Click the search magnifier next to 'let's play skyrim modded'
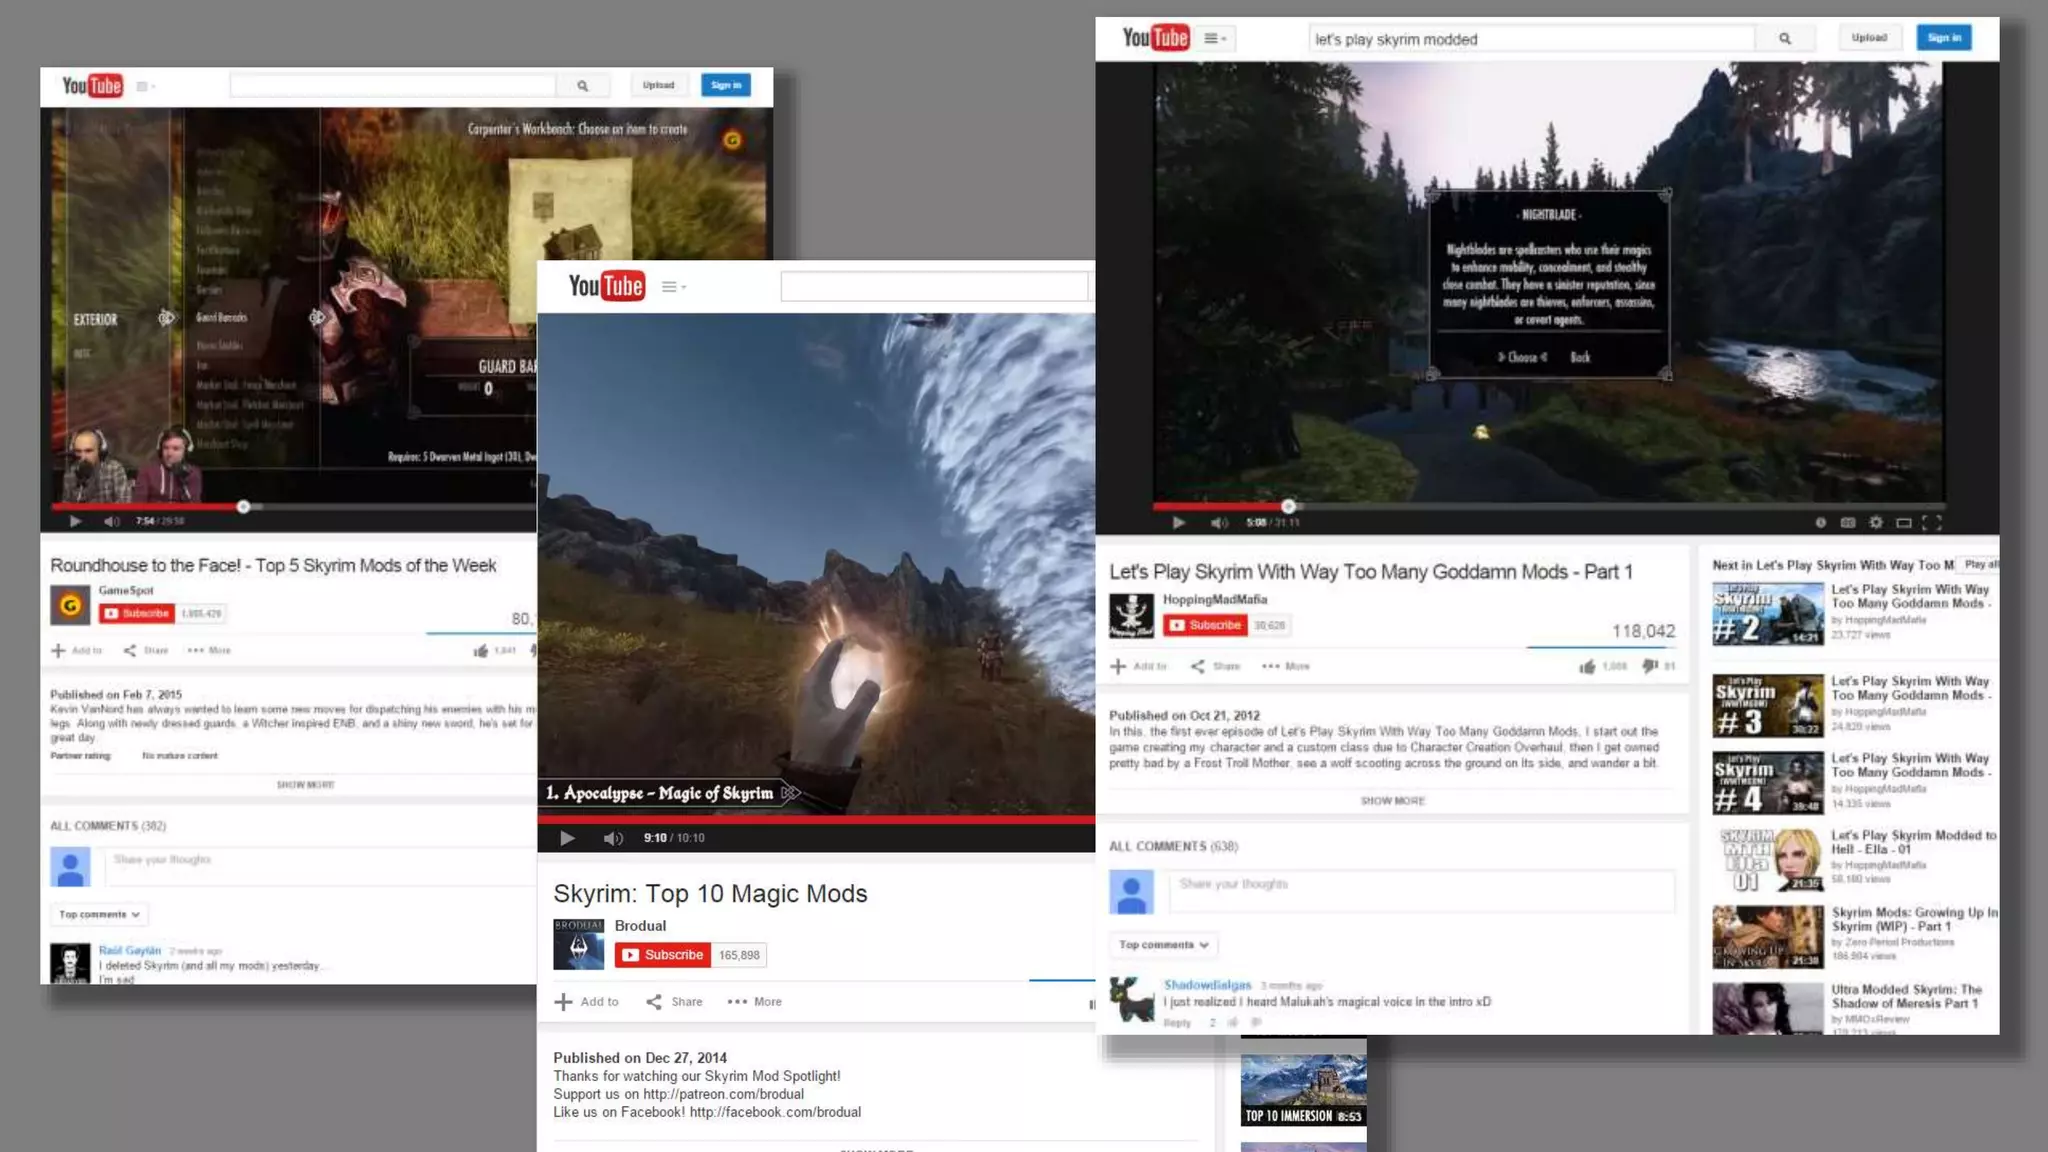2048x1152 pixels. (1785, 39)
